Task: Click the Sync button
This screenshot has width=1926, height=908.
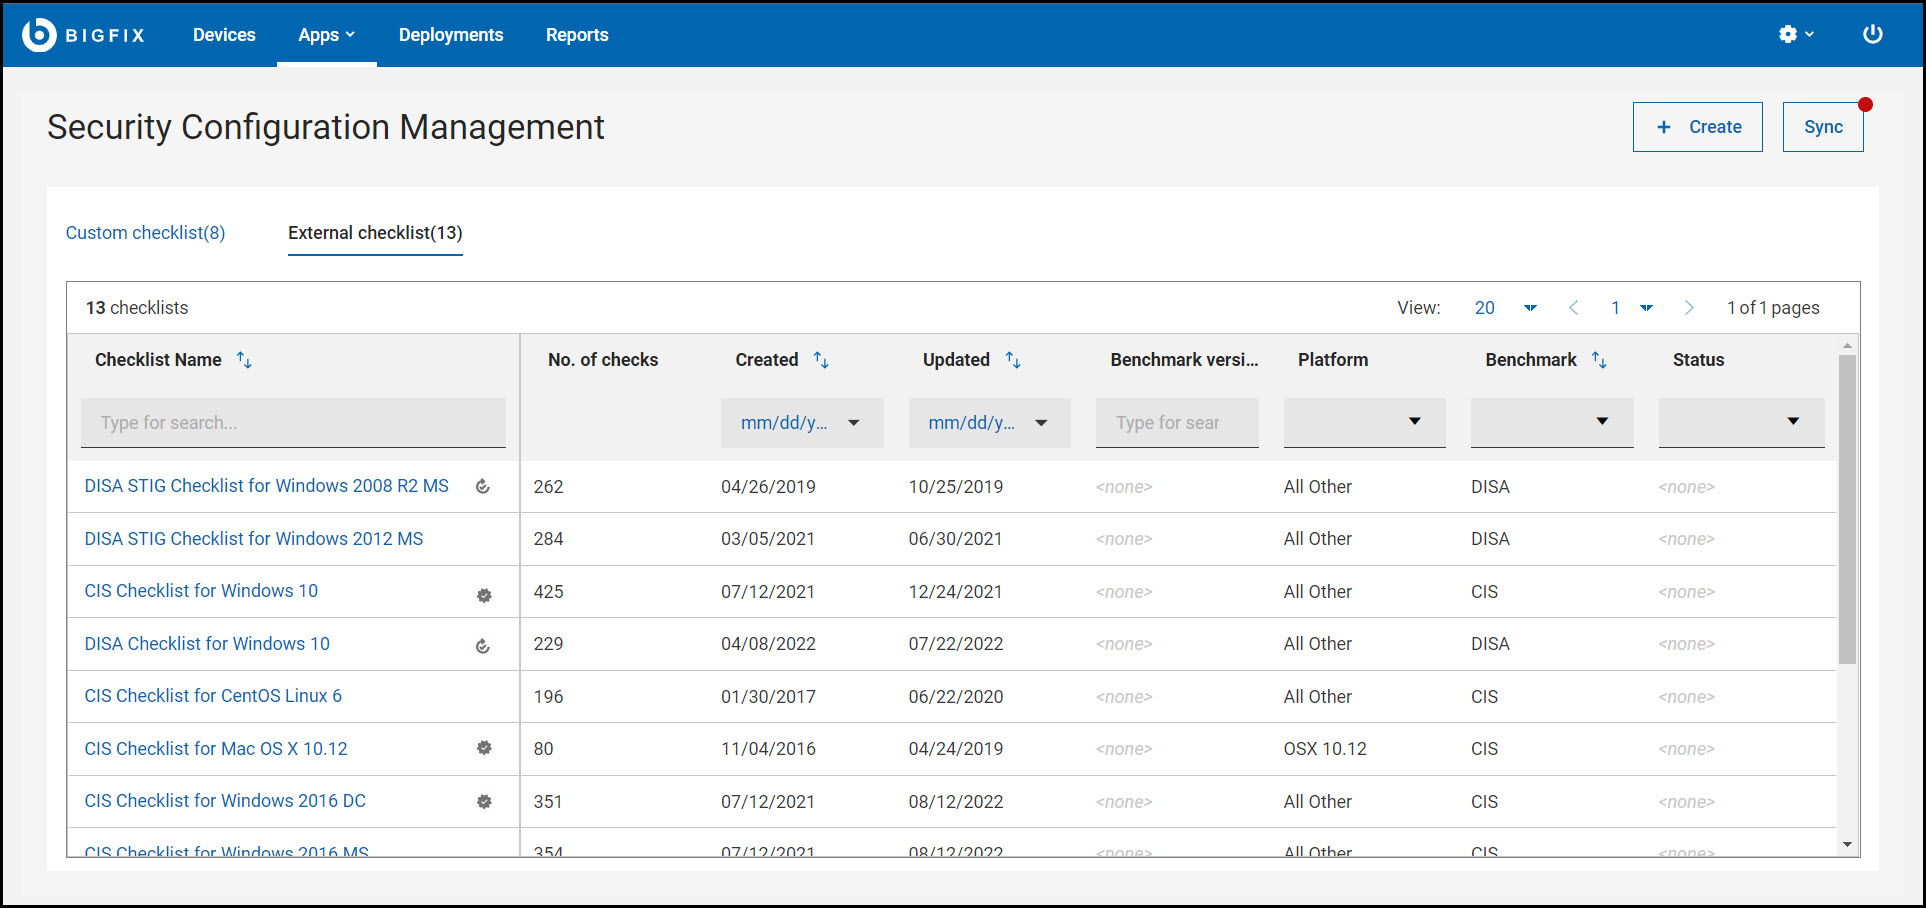Action: coord(1823,127)
